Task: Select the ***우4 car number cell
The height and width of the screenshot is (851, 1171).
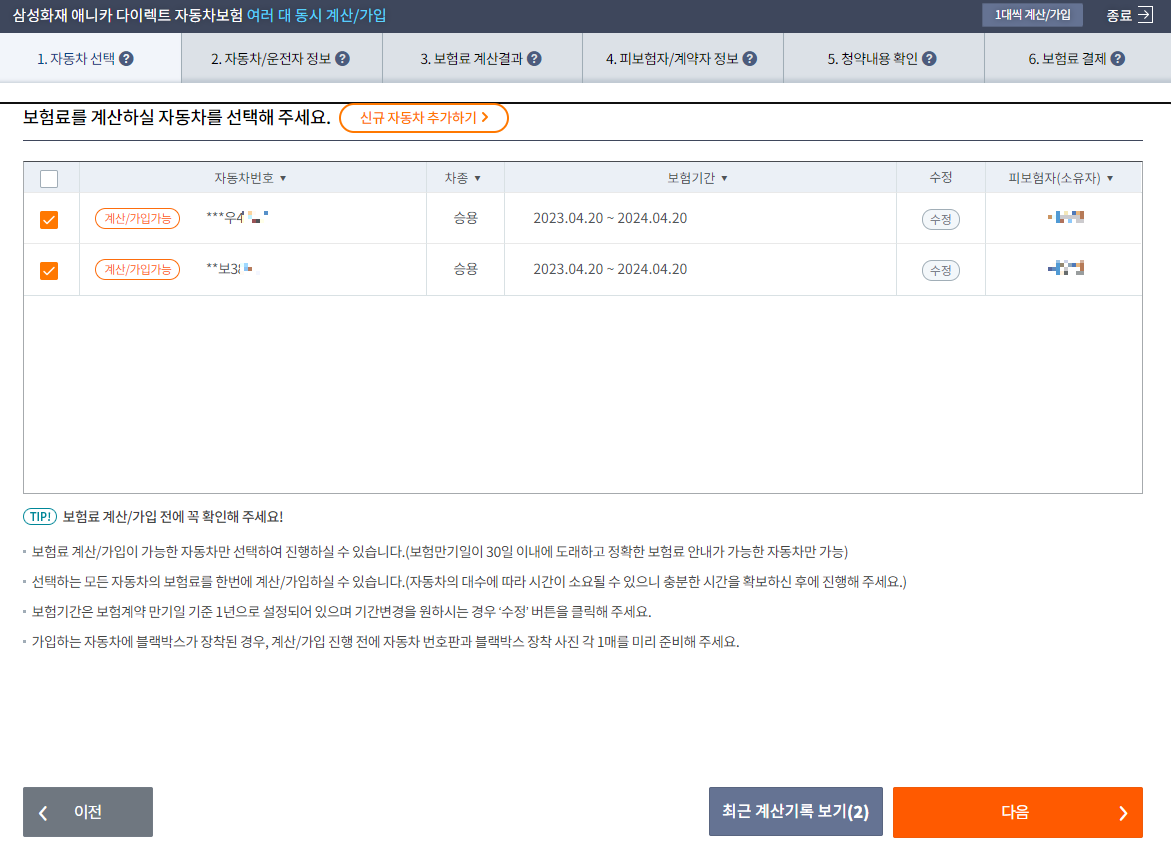Action: click(x=237, y=218)
